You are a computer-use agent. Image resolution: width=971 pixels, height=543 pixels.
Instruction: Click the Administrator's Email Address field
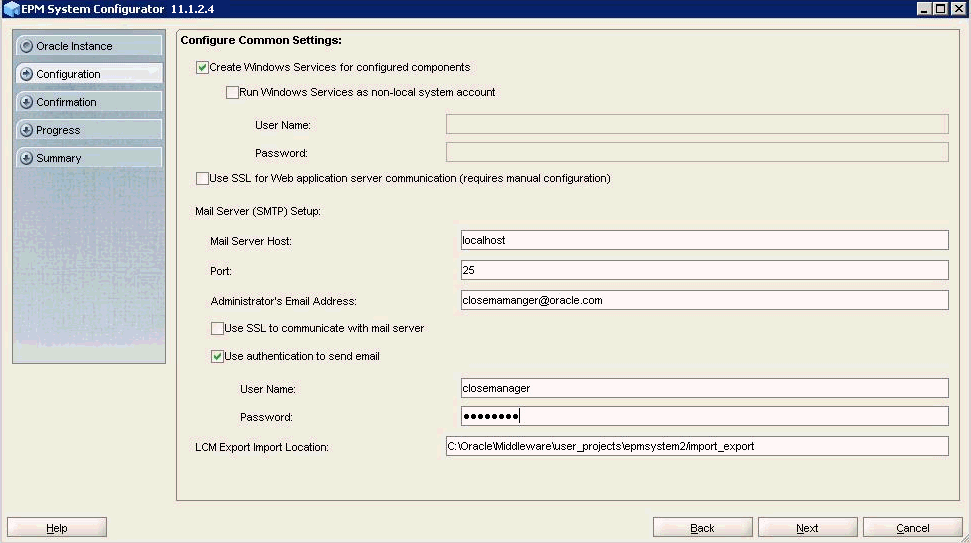coord(702,300)
